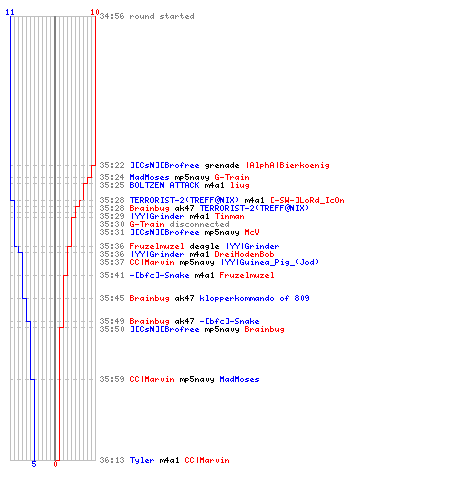Select Brainbug in the 35:45 kill entry
Viewport: 450px width, 500px height.
click(149, 298)
